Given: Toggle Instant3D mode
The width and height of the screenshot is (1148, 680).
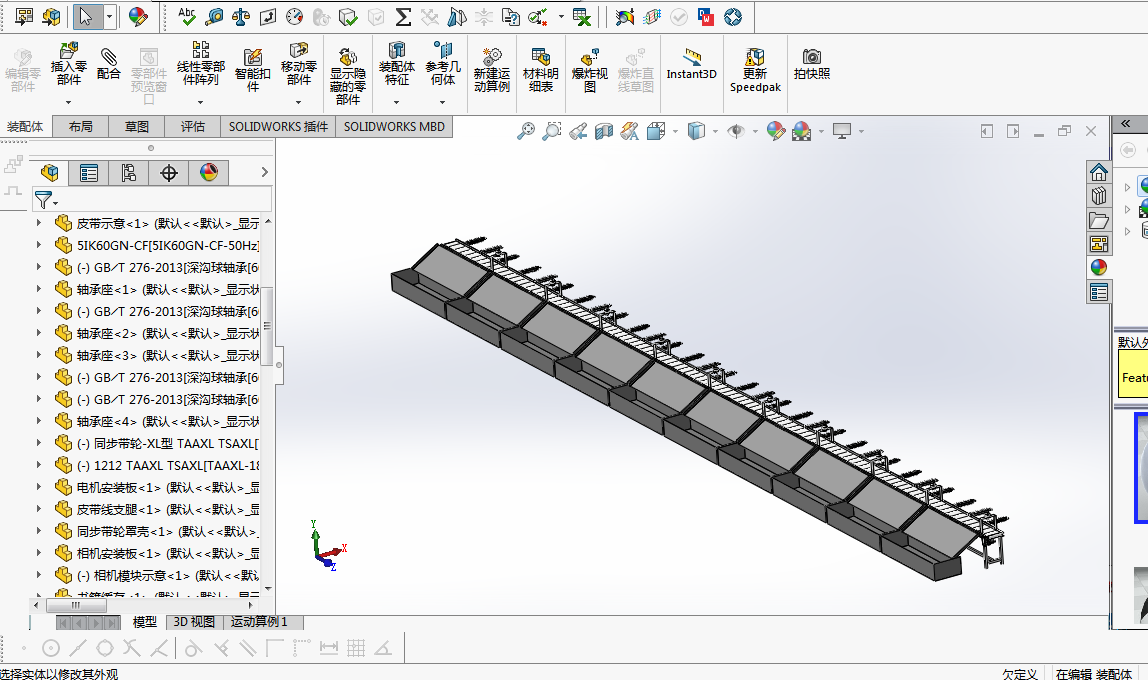Looking at the screenshot, I should point(691,64).
